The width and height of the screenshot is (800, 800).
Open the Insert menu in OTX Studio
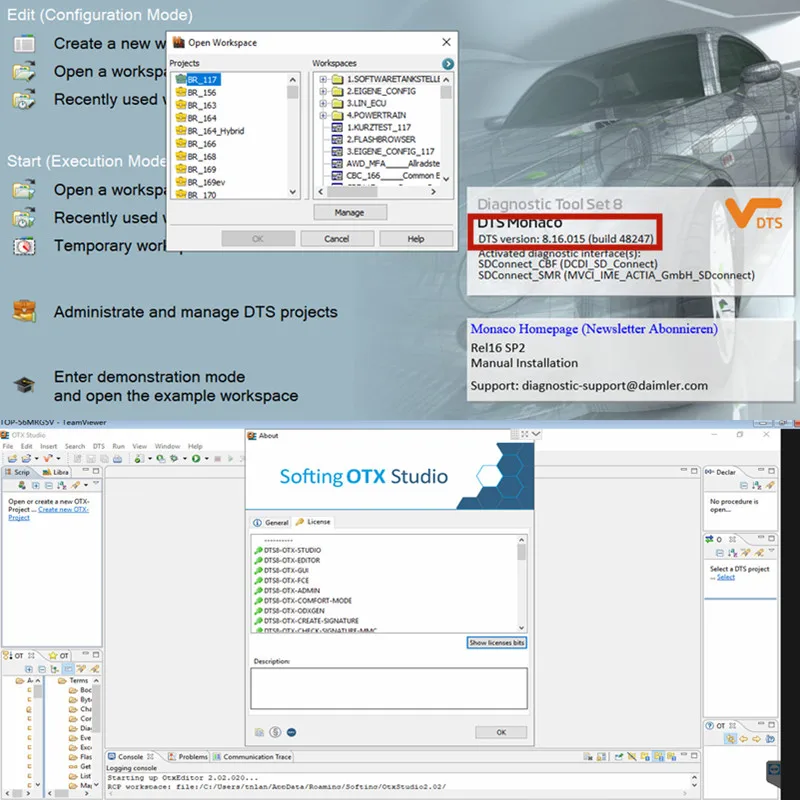(x=48, y=446)
